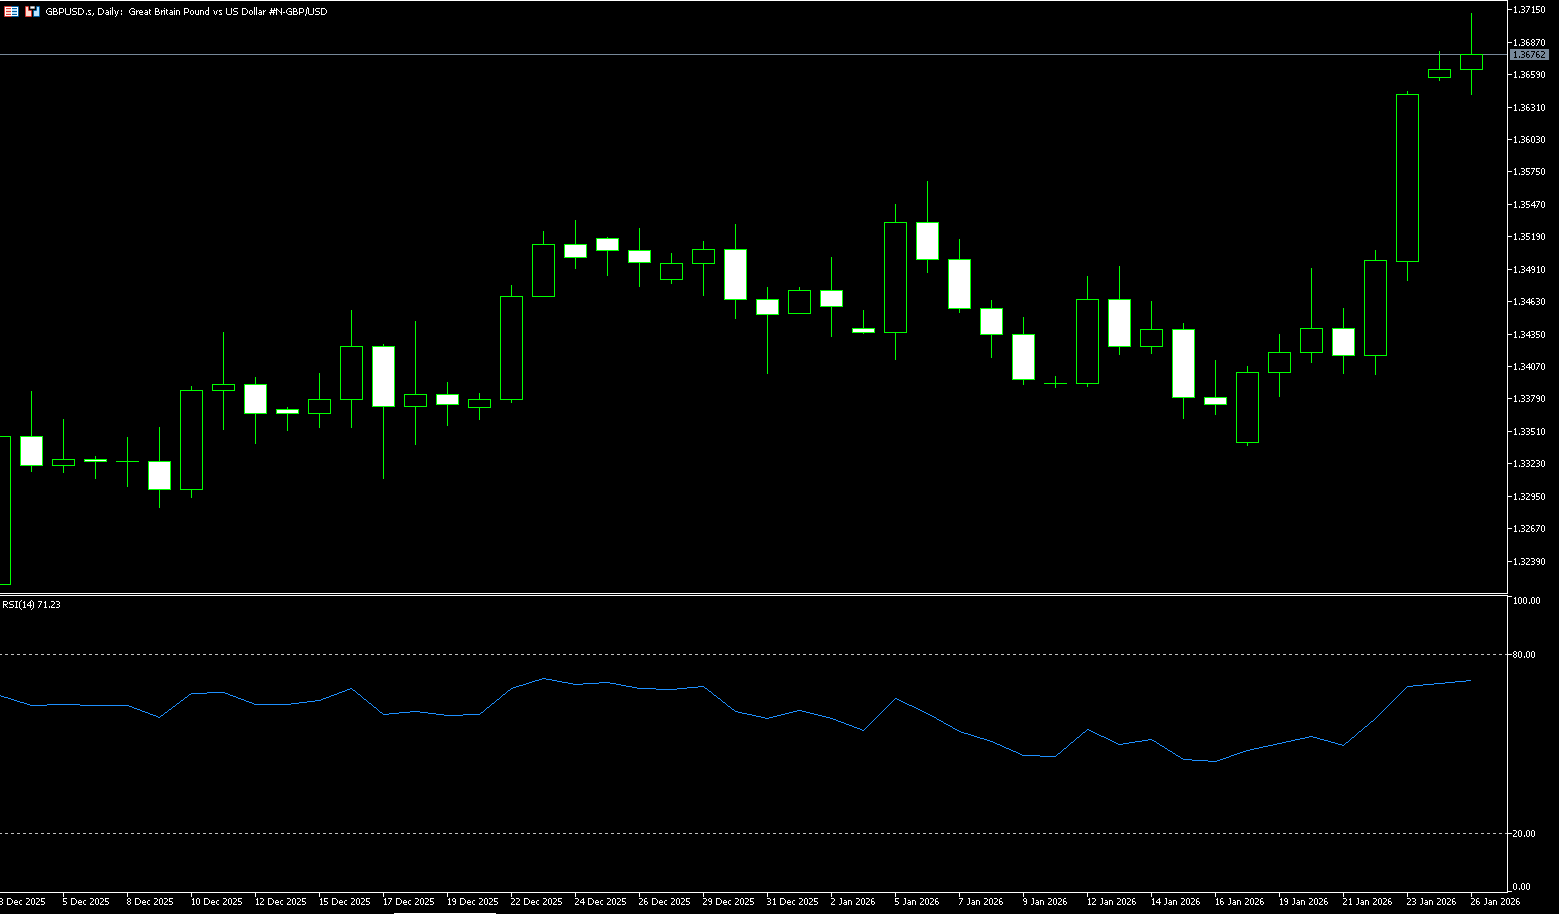Toggle the One Click Trading panel icon

32,11
